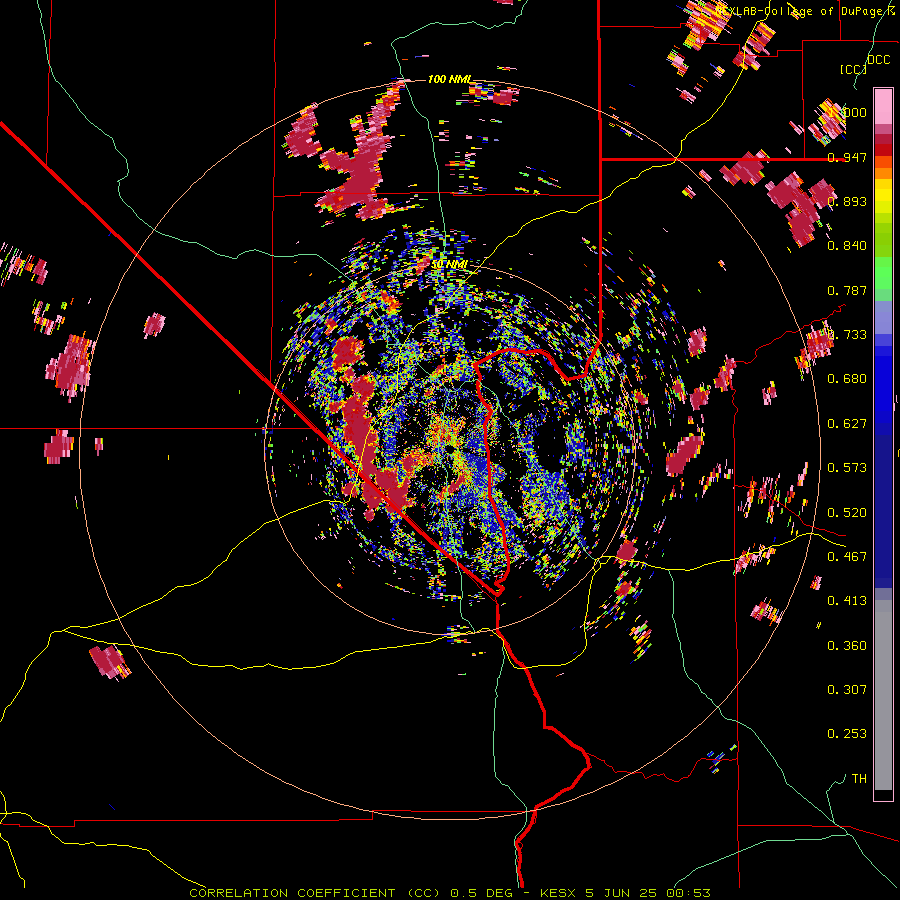Screen dimensions: 900x900
Task: Click the bright green segment of color bar
Action: pos(883,273)
